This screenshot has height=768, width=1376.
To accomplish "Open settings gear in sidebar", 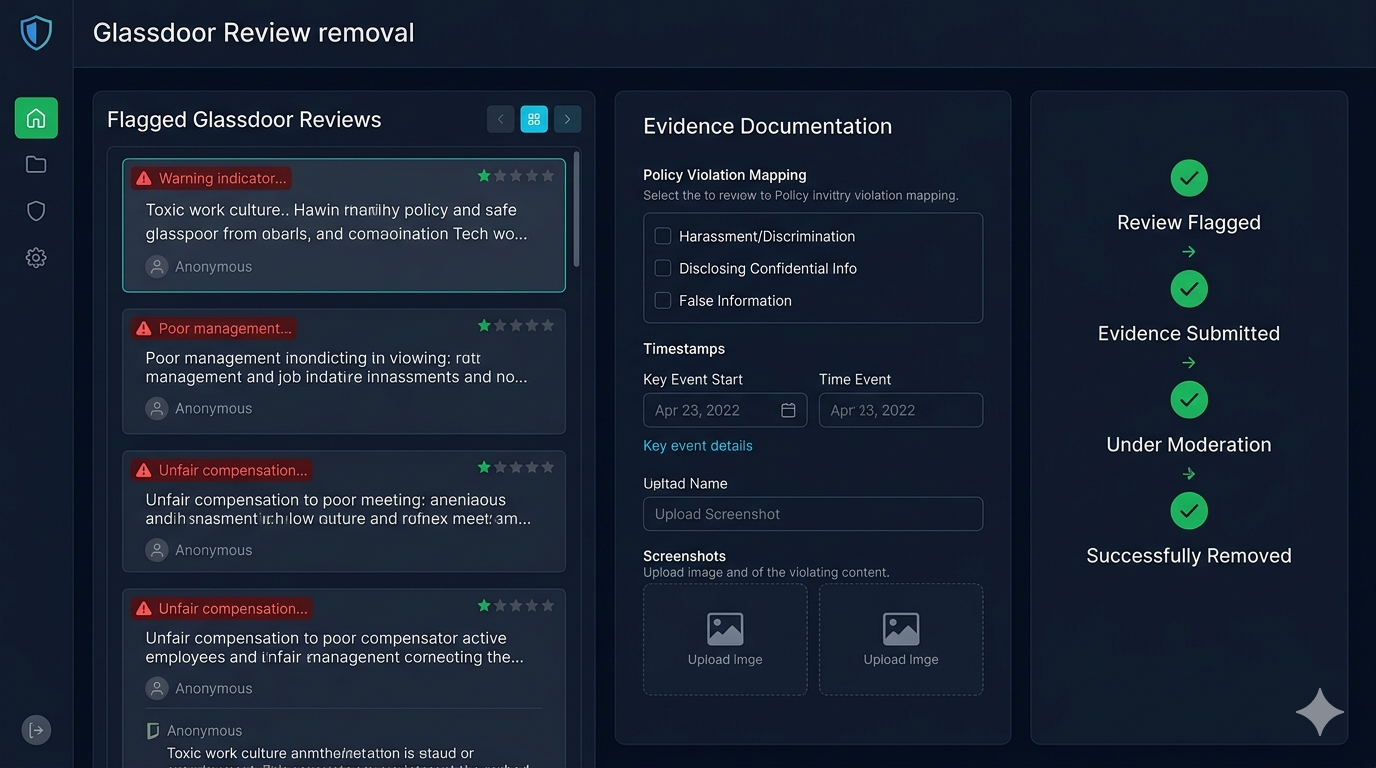I will point(36,258).
